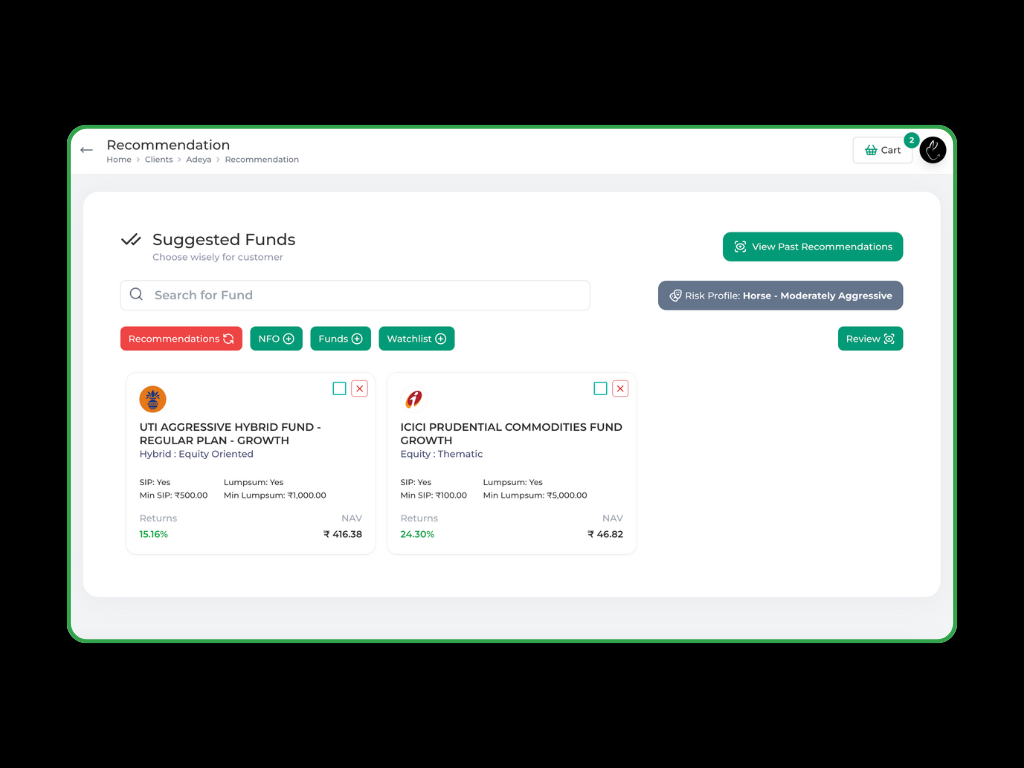The width and height of the screenshot is (1024, 768).
Task: Click the Review button
Action: pyautogui.click(x=870, y=339)
